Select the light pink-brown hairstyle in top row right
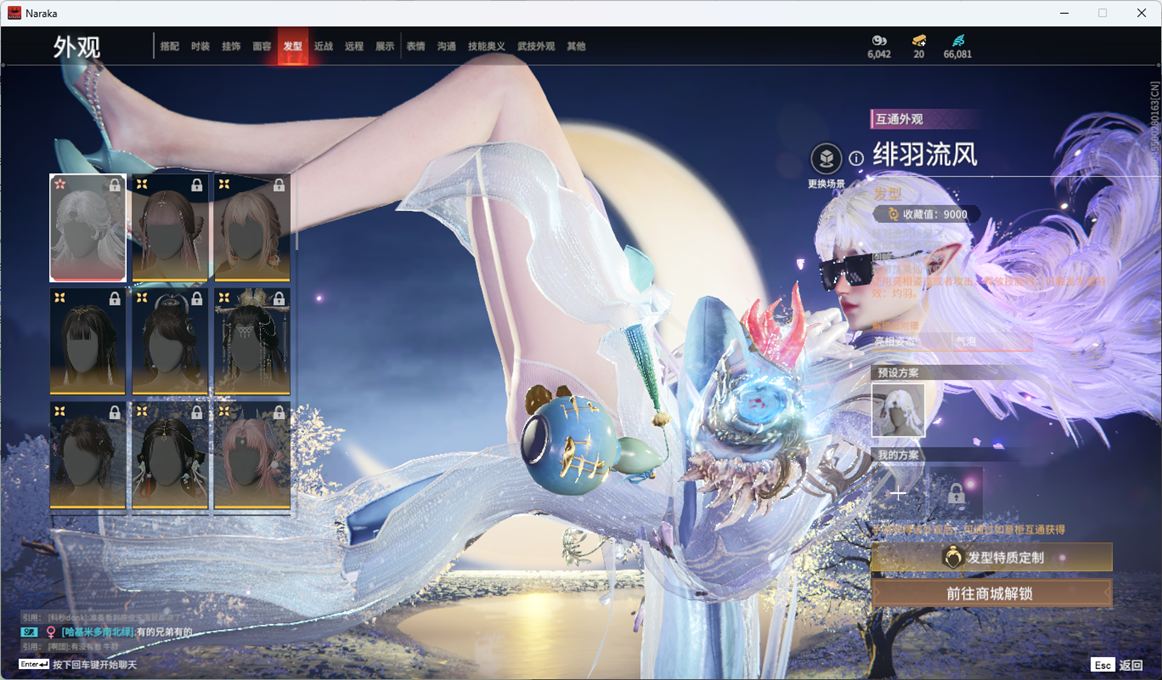 (x=252, y=228)
